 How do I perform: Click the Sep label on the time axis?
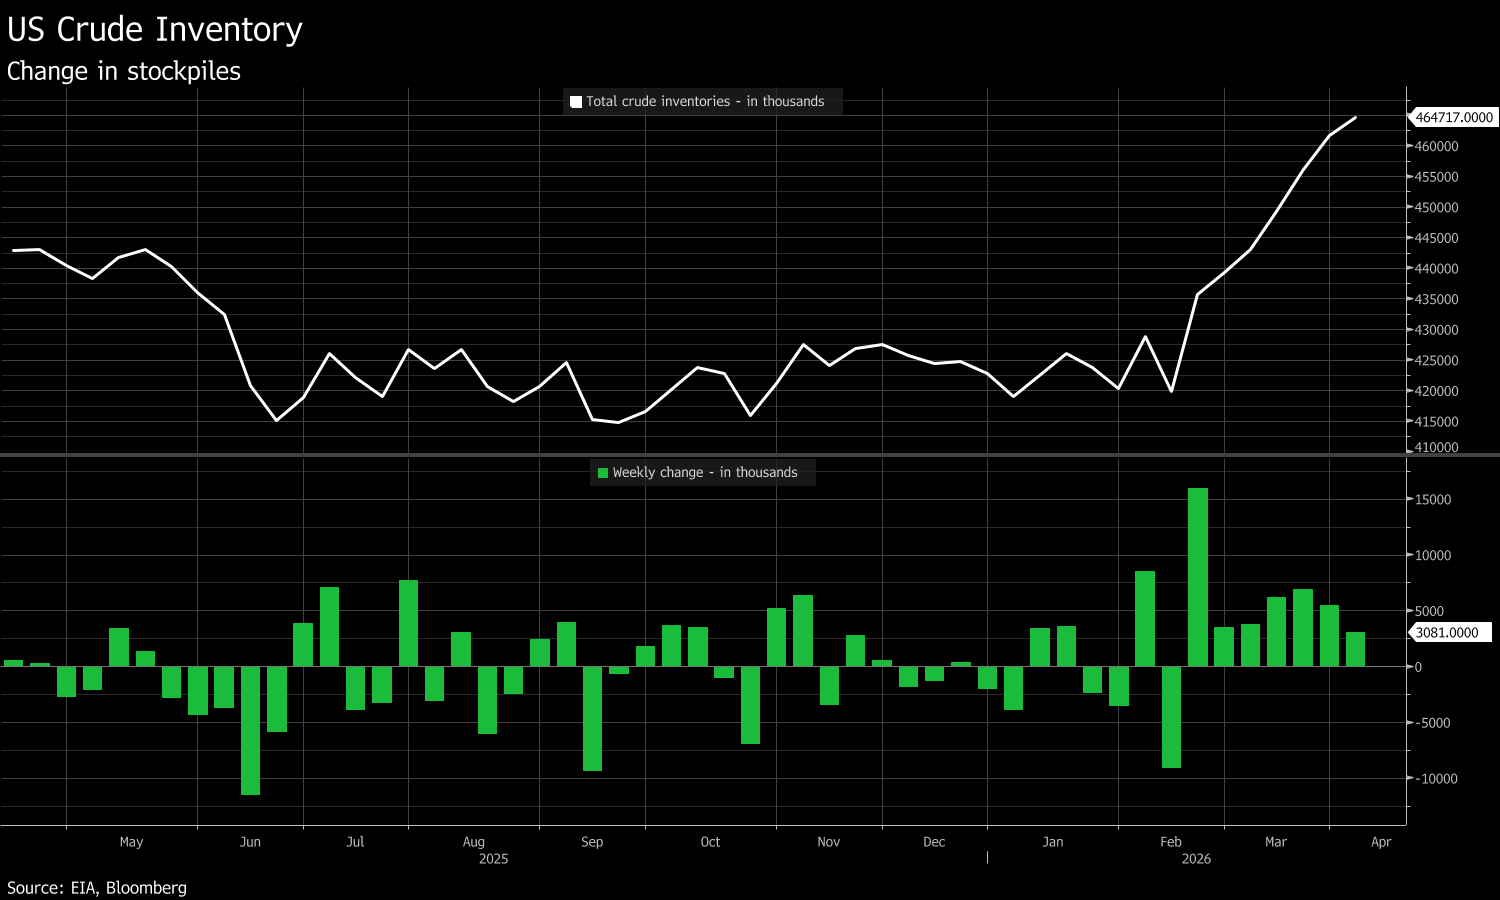(x=592, y=842)
